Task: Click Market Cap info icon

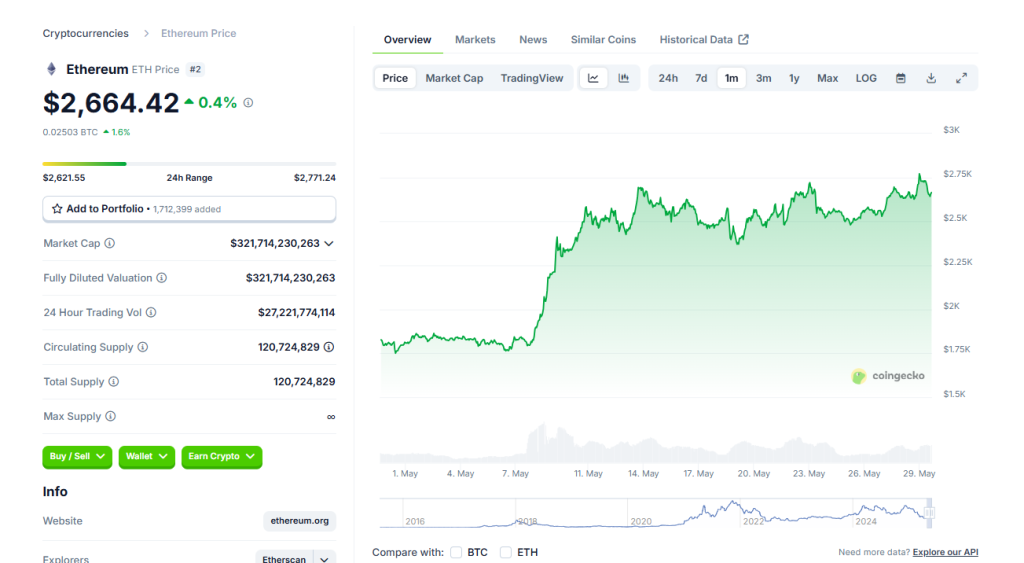Action: [x=110, y=243]
